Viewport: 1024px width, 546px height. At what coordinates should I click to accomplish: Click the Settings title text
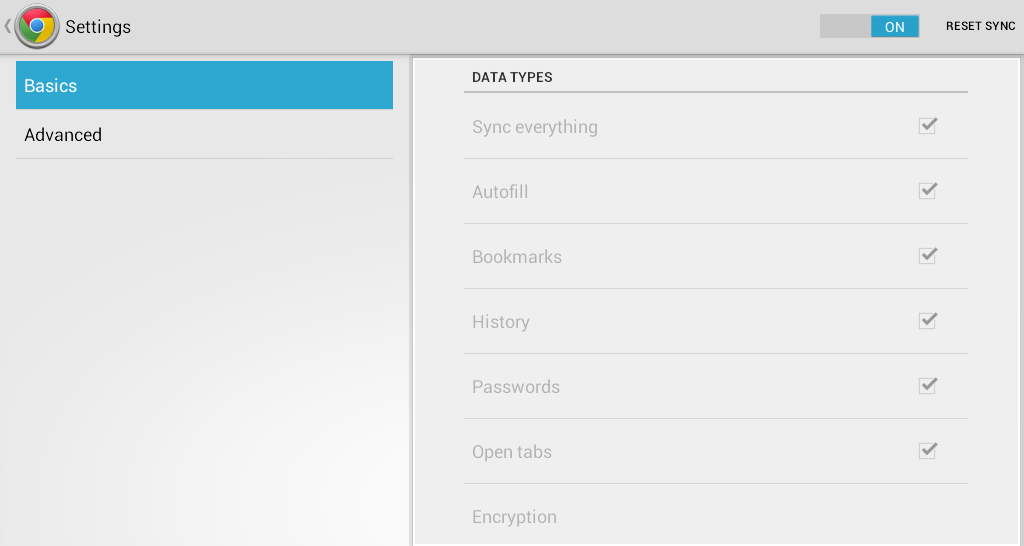tap(98, 27)
